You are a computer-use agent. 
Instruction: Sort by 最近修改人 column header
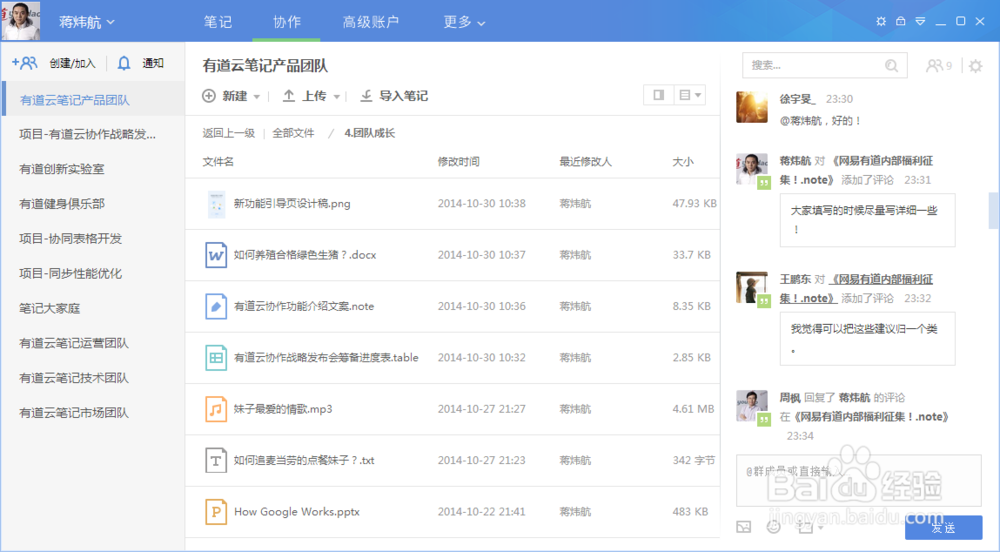click(x=585, y=162)
